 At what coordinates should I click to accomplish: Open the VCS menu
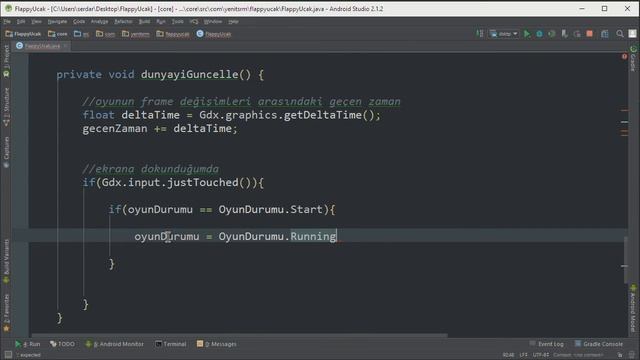[x=193, y=21]
